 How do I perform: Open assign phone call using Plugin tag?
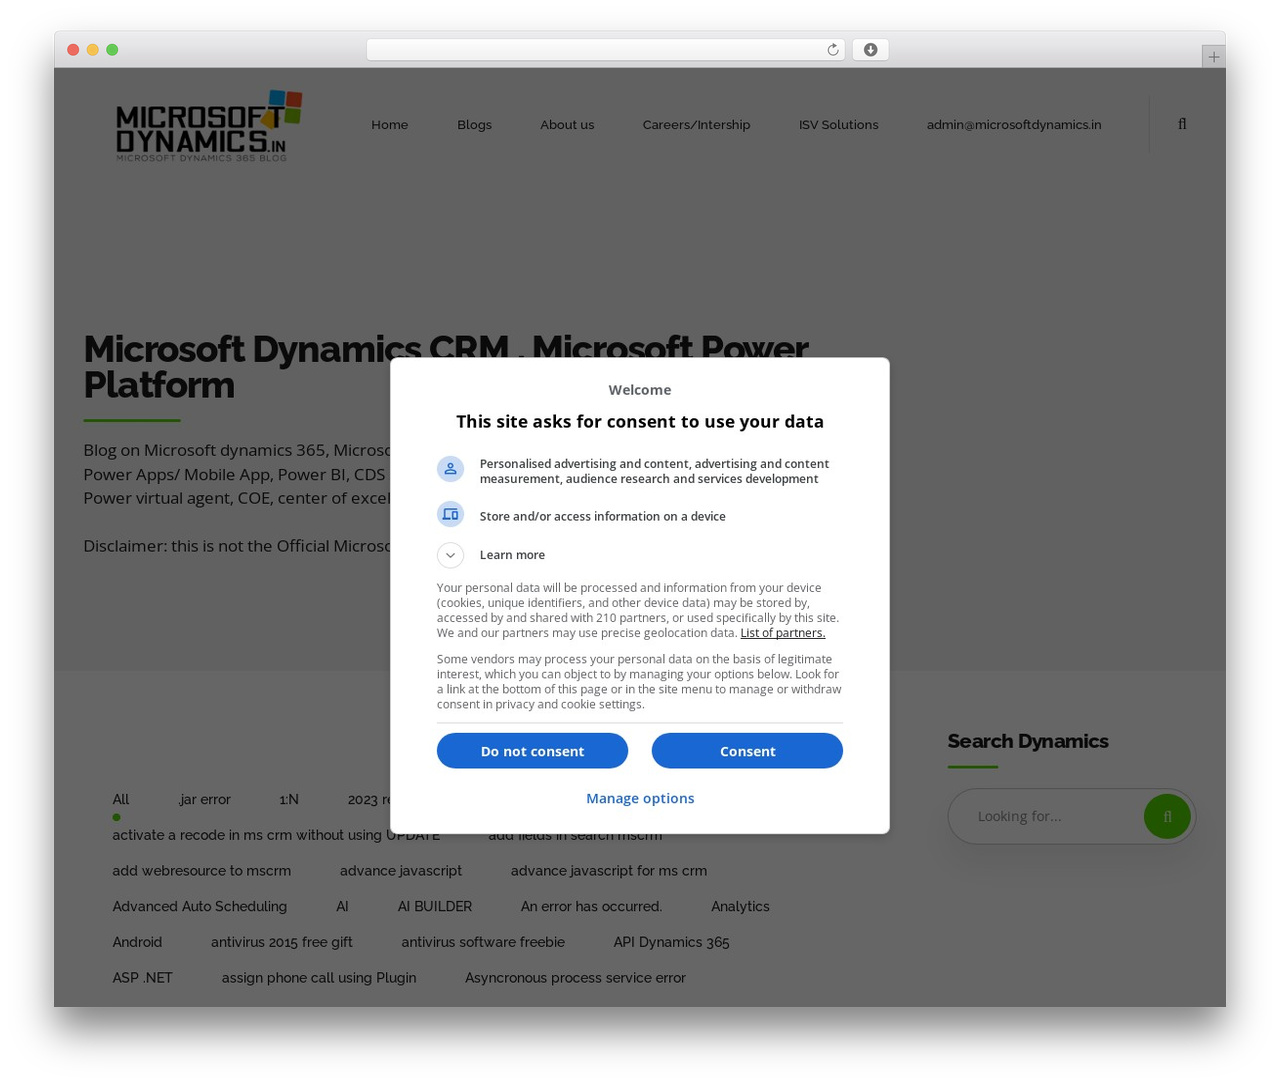(319, 978)
